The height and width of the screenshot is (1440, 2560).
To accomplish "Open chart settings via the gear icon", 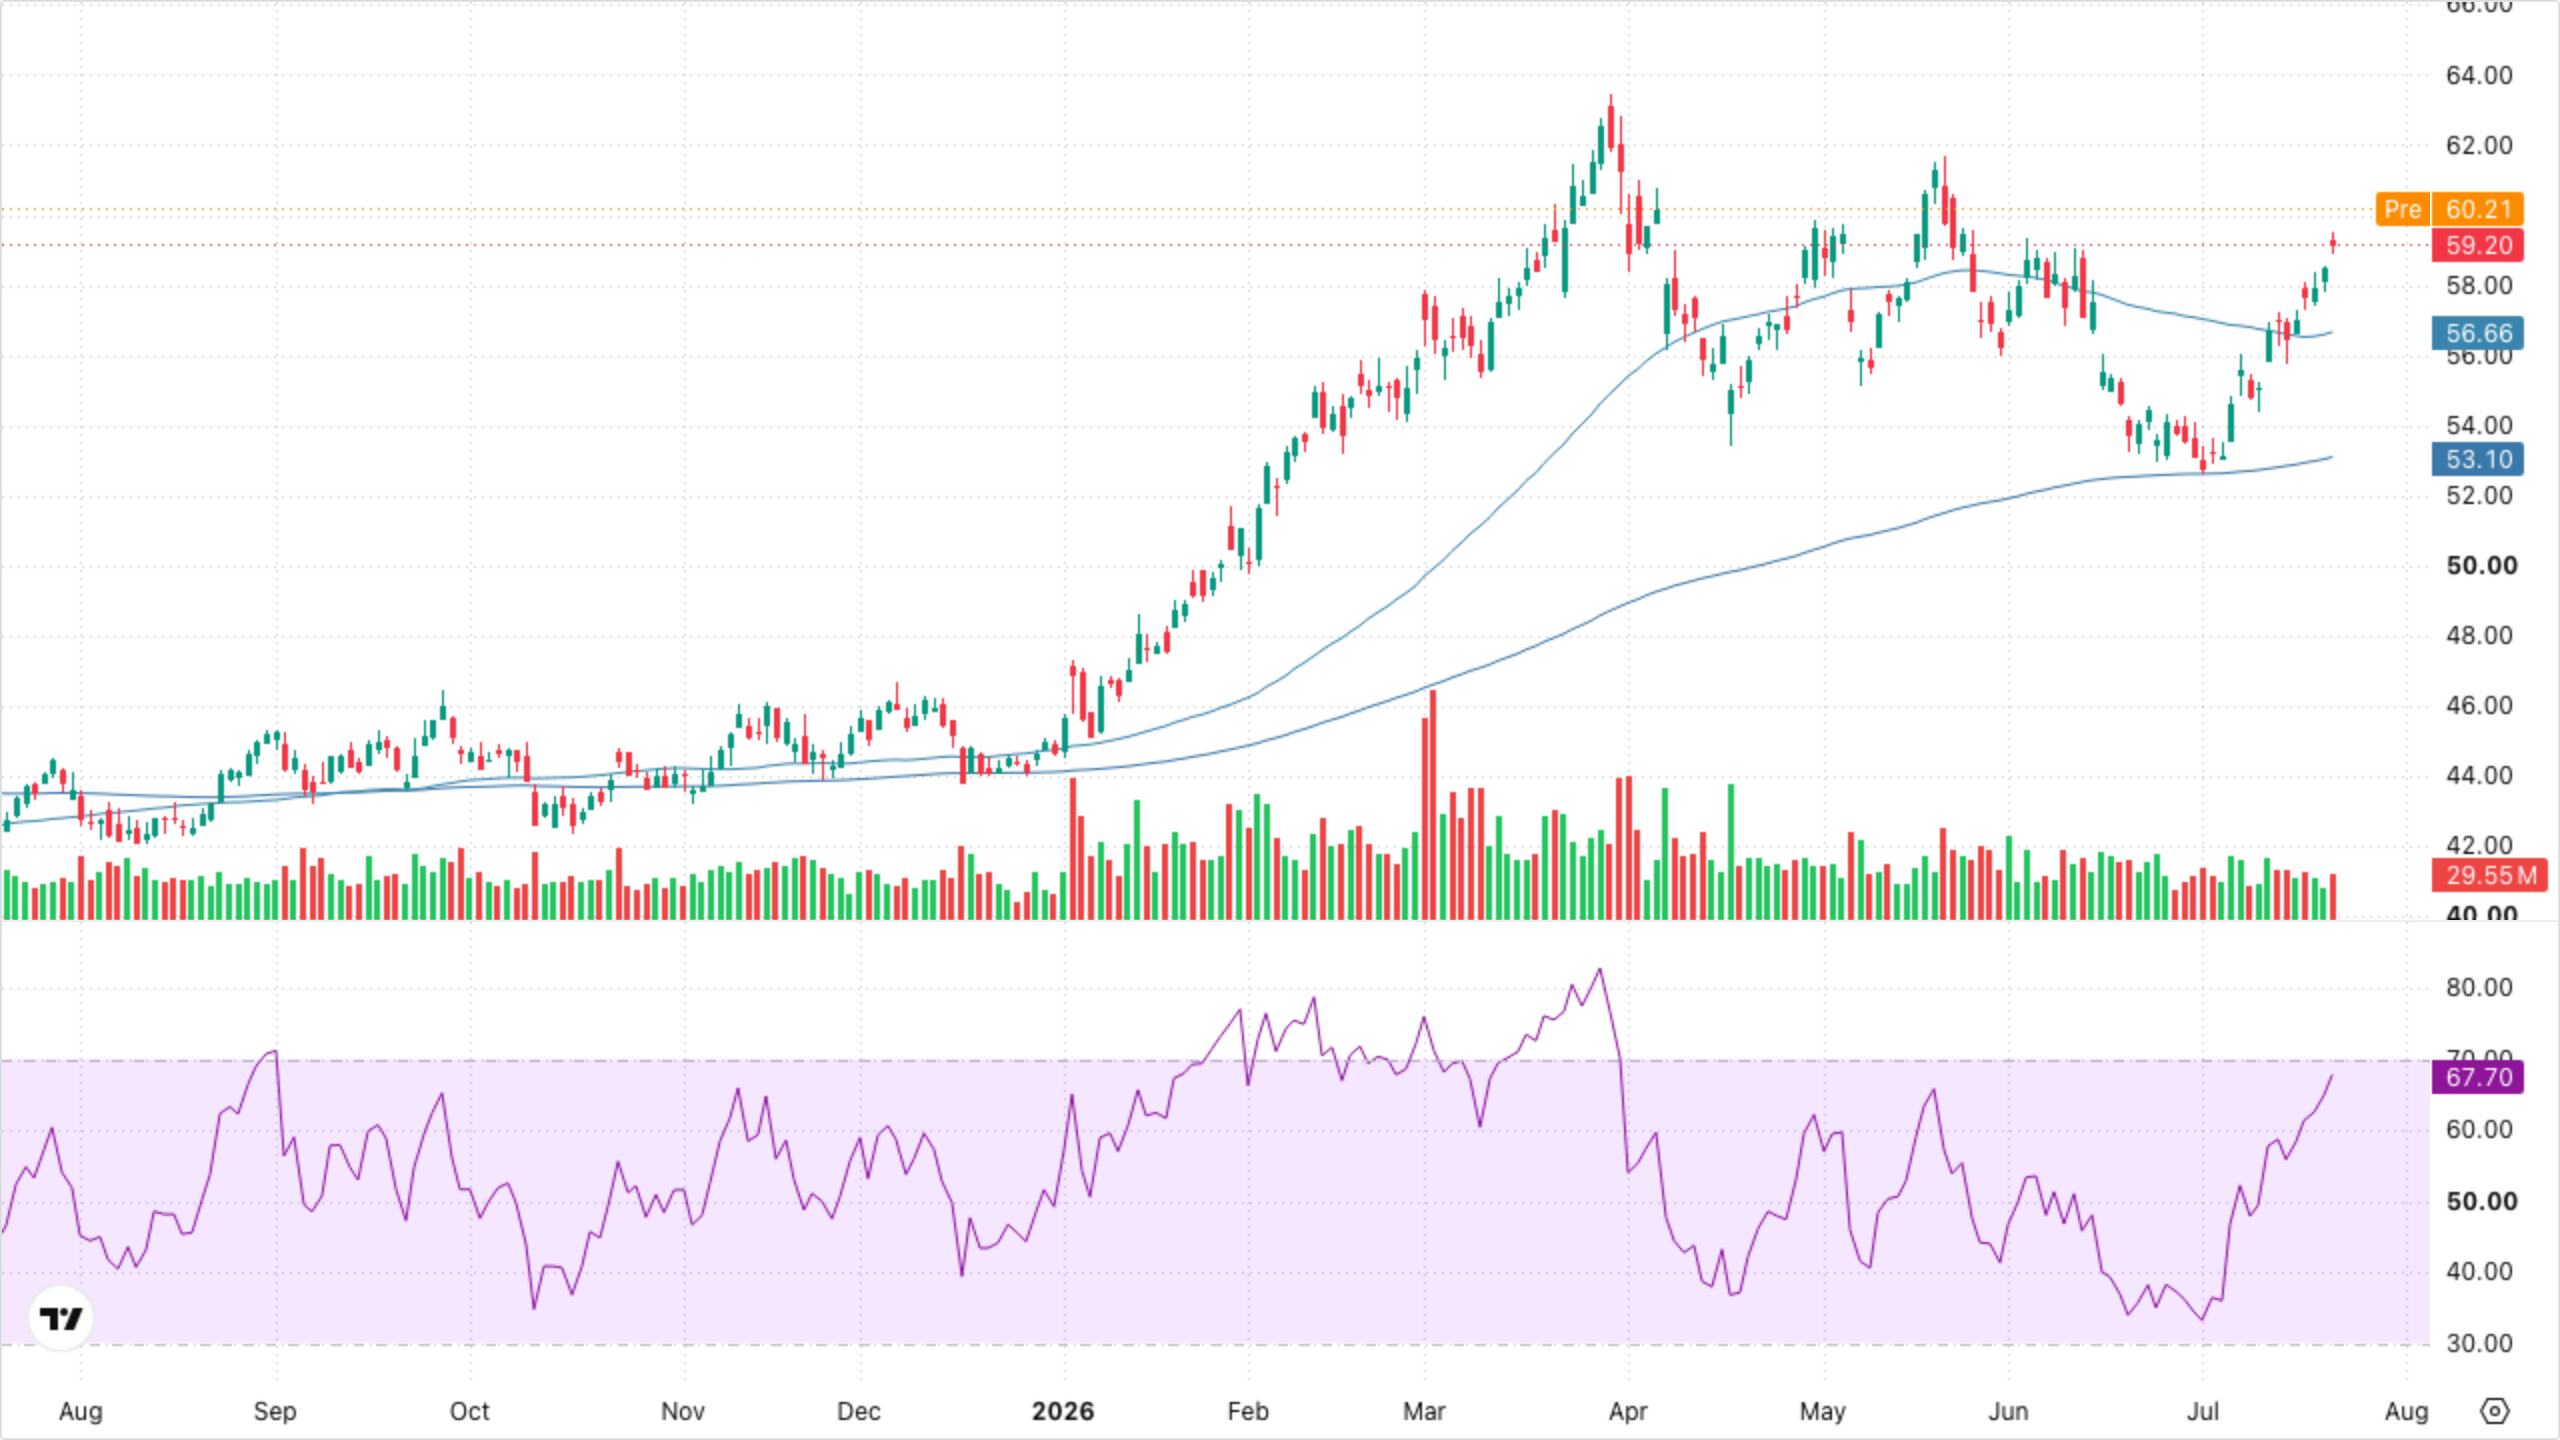I will [x=2495, y=1411].
